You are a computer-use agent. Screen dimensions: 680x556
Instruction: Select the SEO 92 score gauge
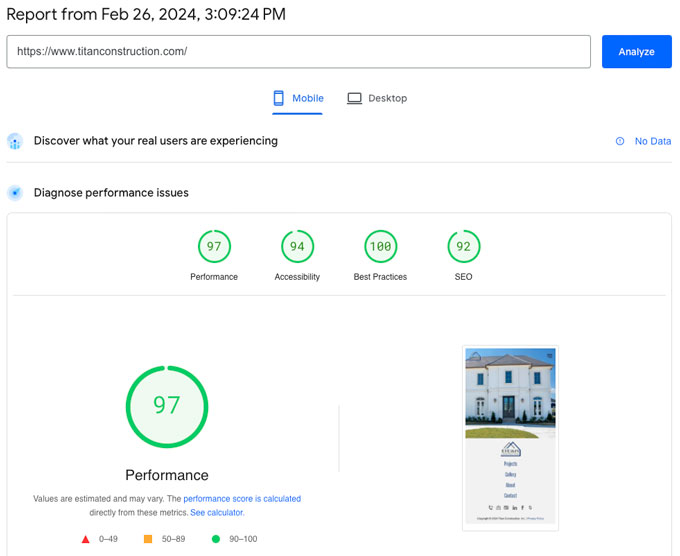point(464,246)
